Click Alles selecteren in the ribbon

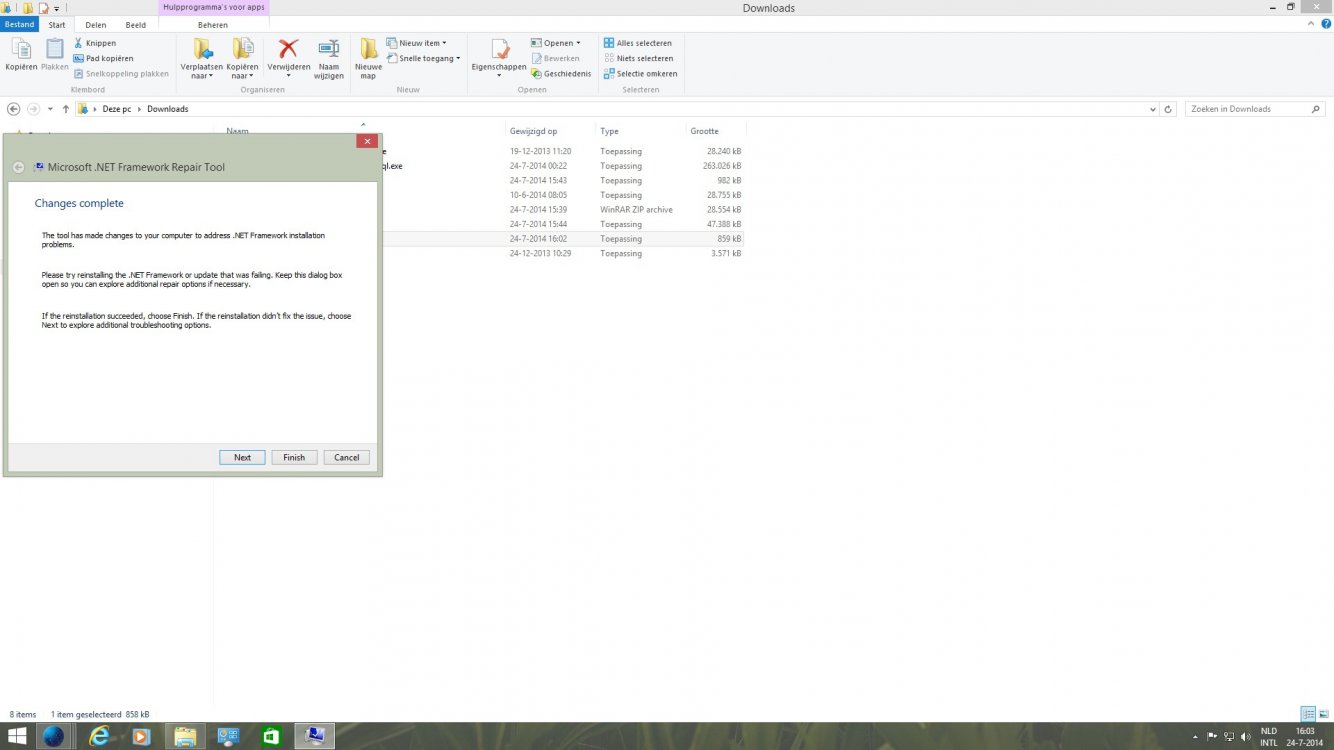(638, 43)
